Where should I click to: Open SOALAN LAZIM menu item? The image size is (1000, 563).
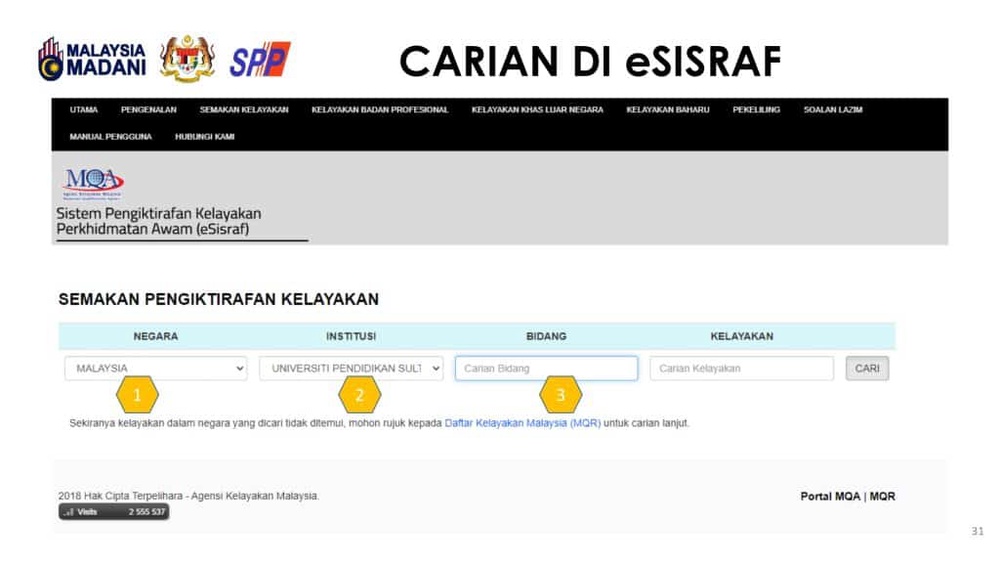(x=833, y=110)
